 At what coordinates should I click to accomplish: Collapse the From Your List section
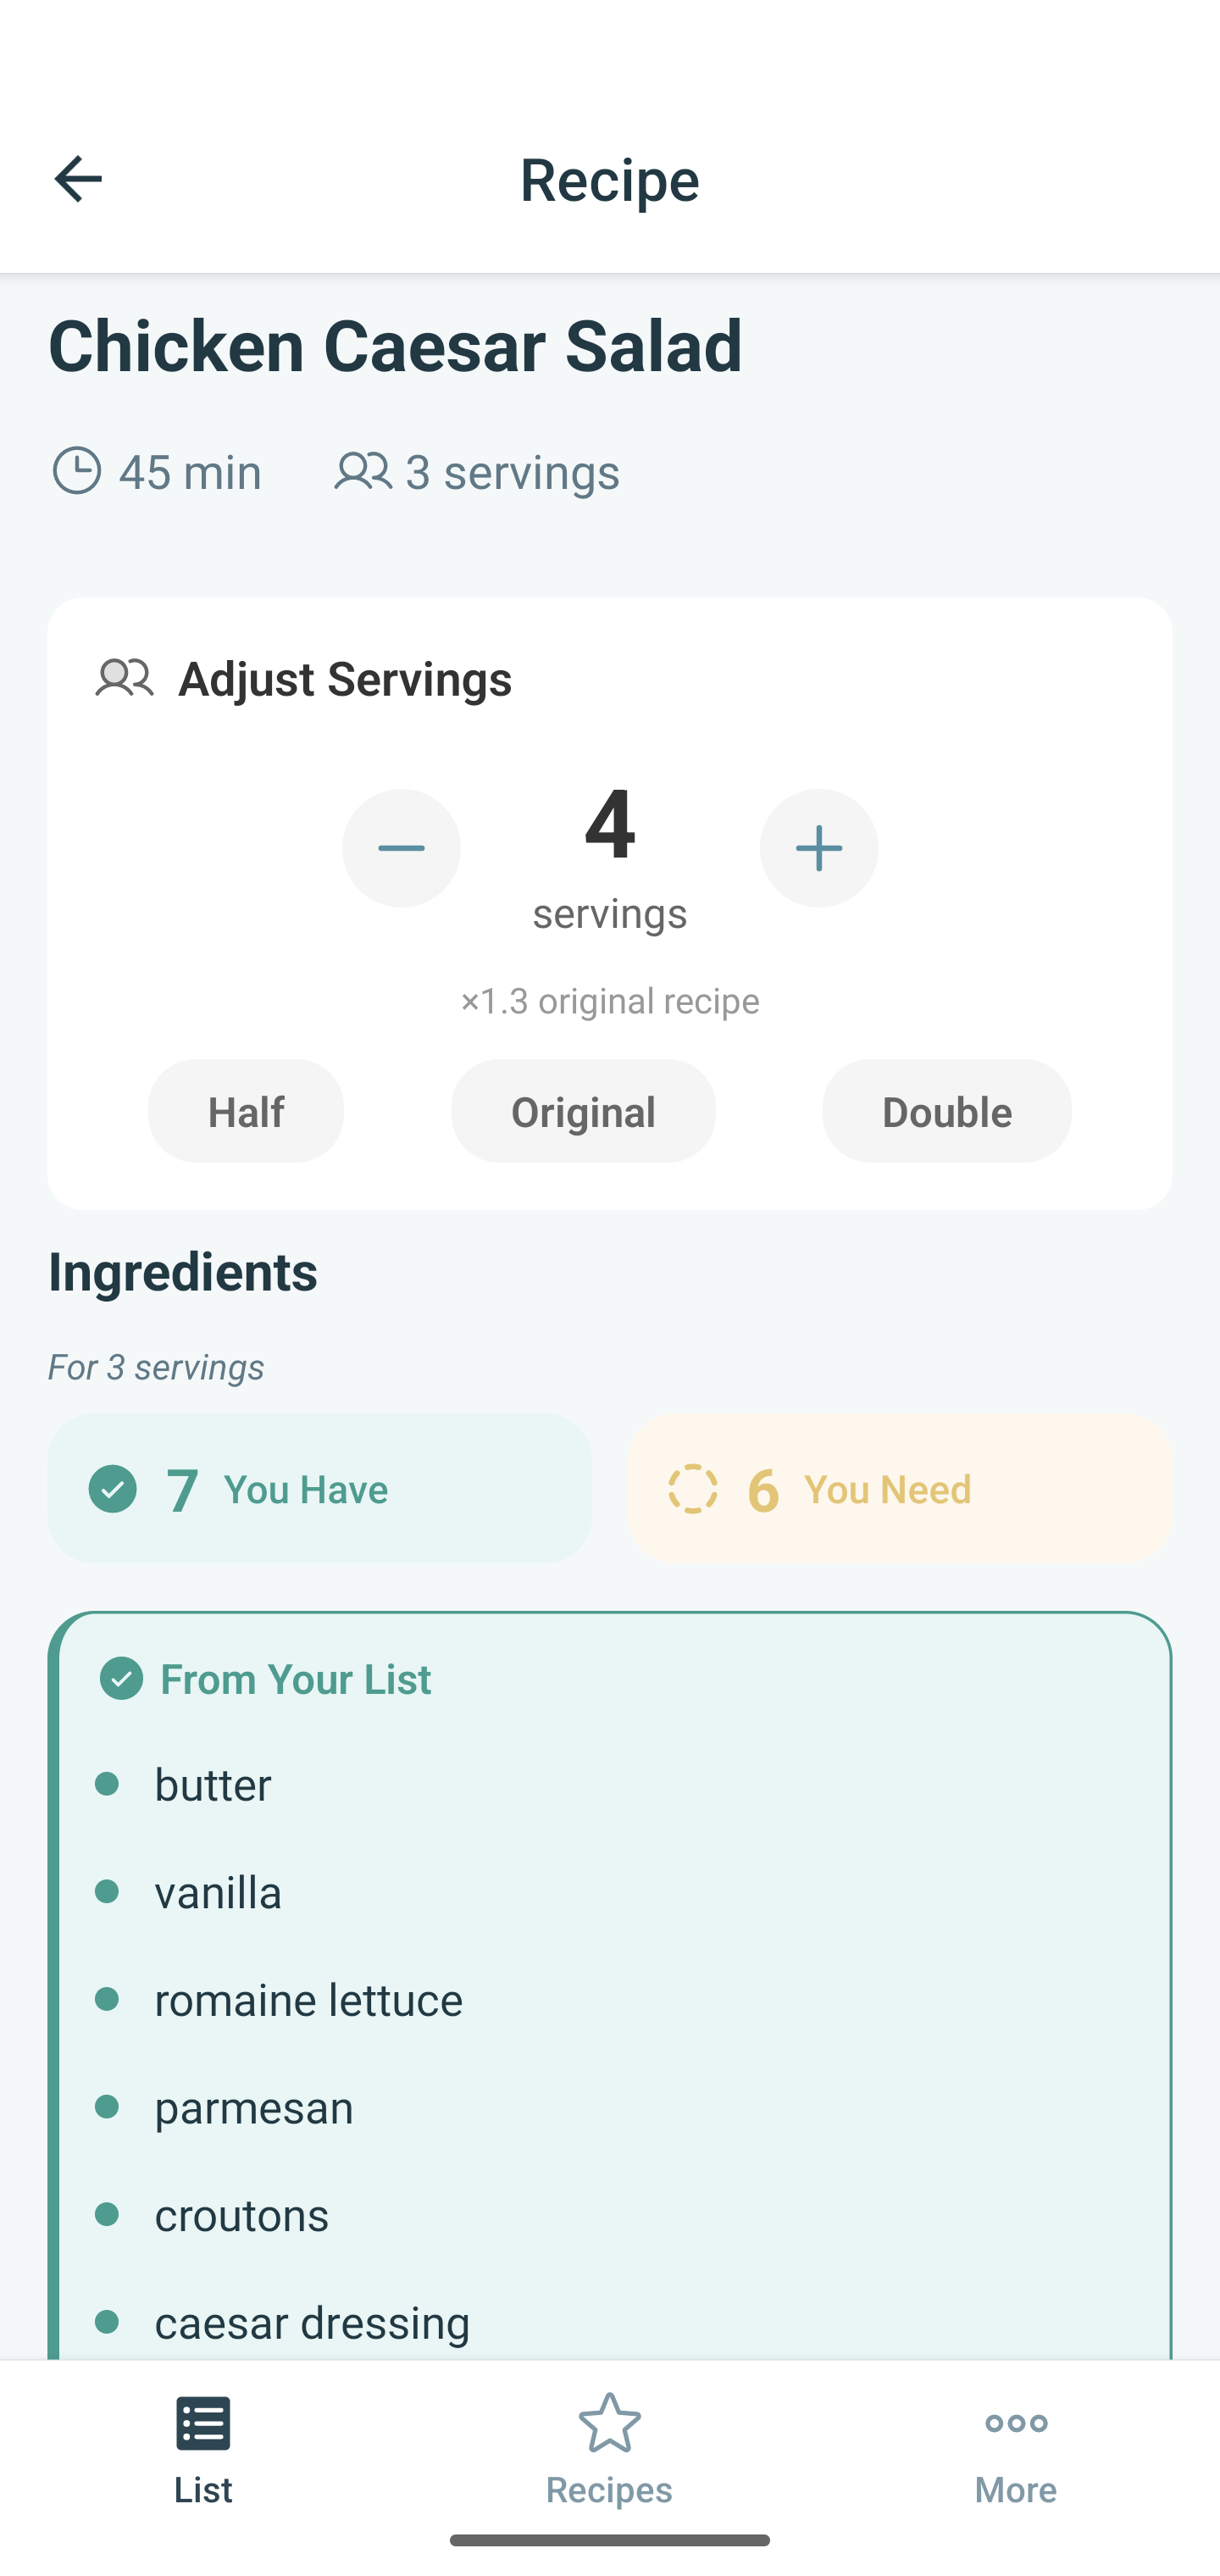click(295, 1679)
